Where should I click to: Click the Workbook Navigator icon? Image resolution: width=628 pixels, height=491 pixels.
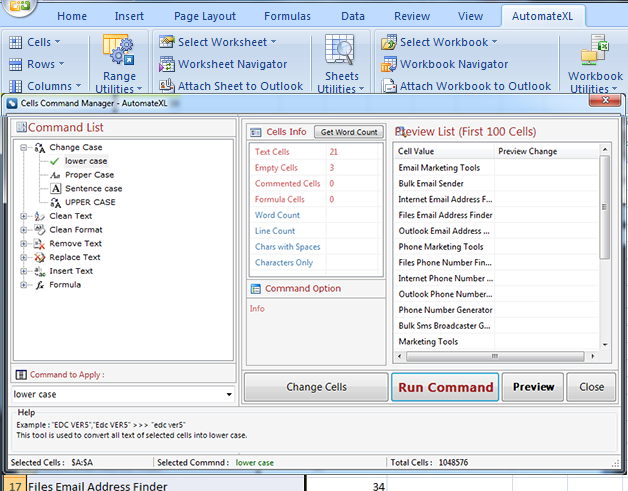pos(389,64)
